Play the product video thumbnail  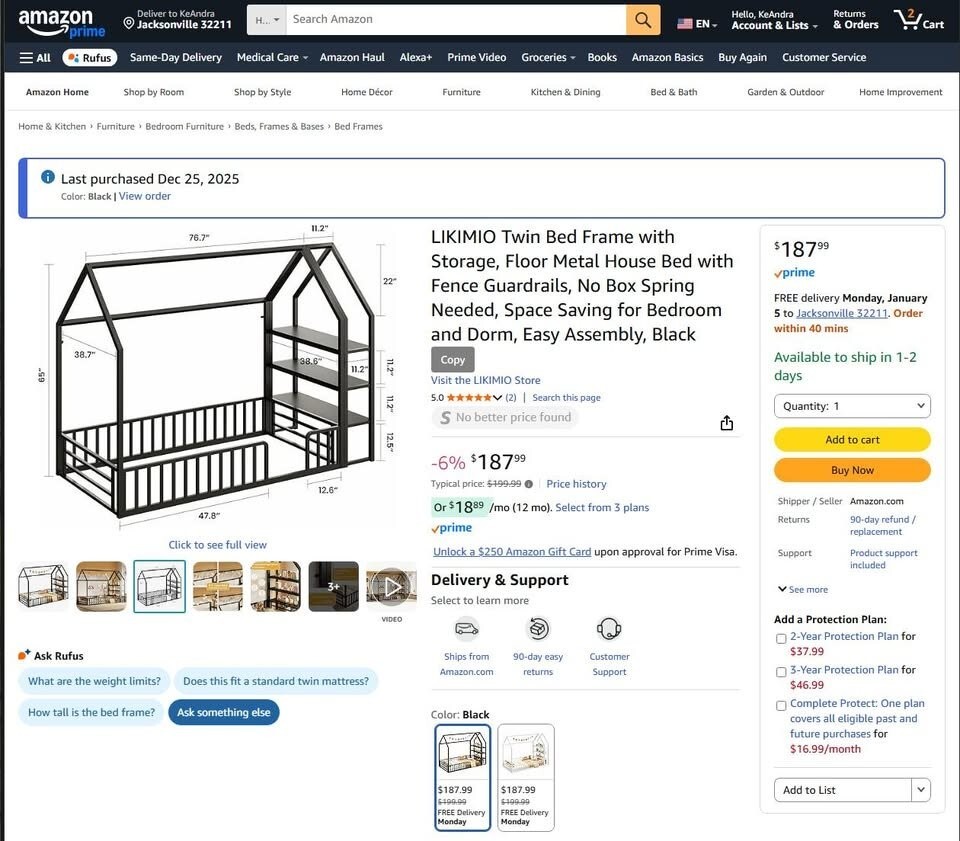coord(391,586)
